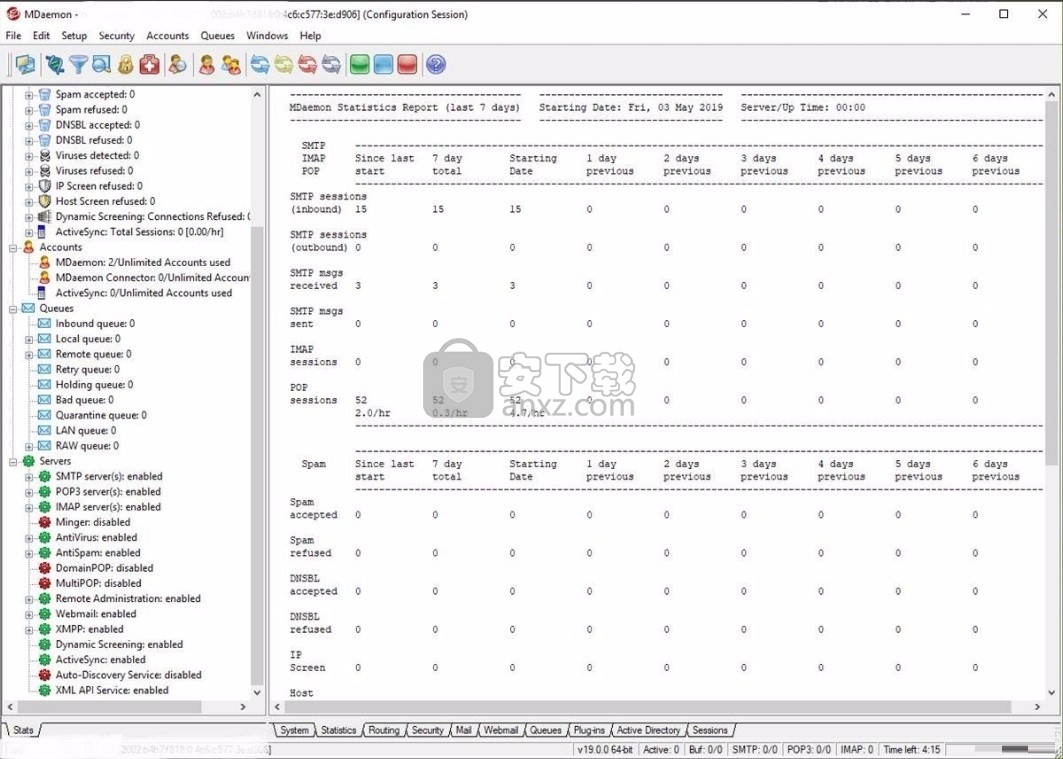Viewport: 1063px width, 759px height.
Task: Click the POP3: 0/0 status bar entry
Action: pyautogui.click(x=809, y=750)
